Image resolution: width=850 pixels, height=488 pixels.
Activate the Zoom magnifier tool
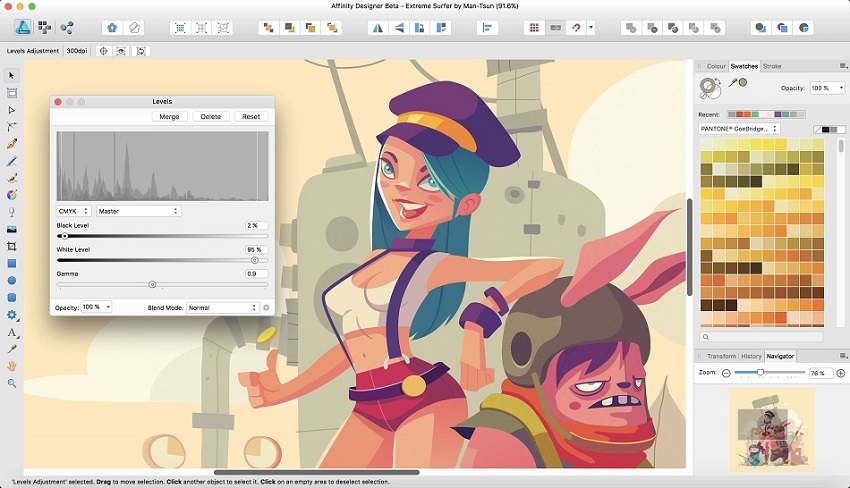[12, 383]
